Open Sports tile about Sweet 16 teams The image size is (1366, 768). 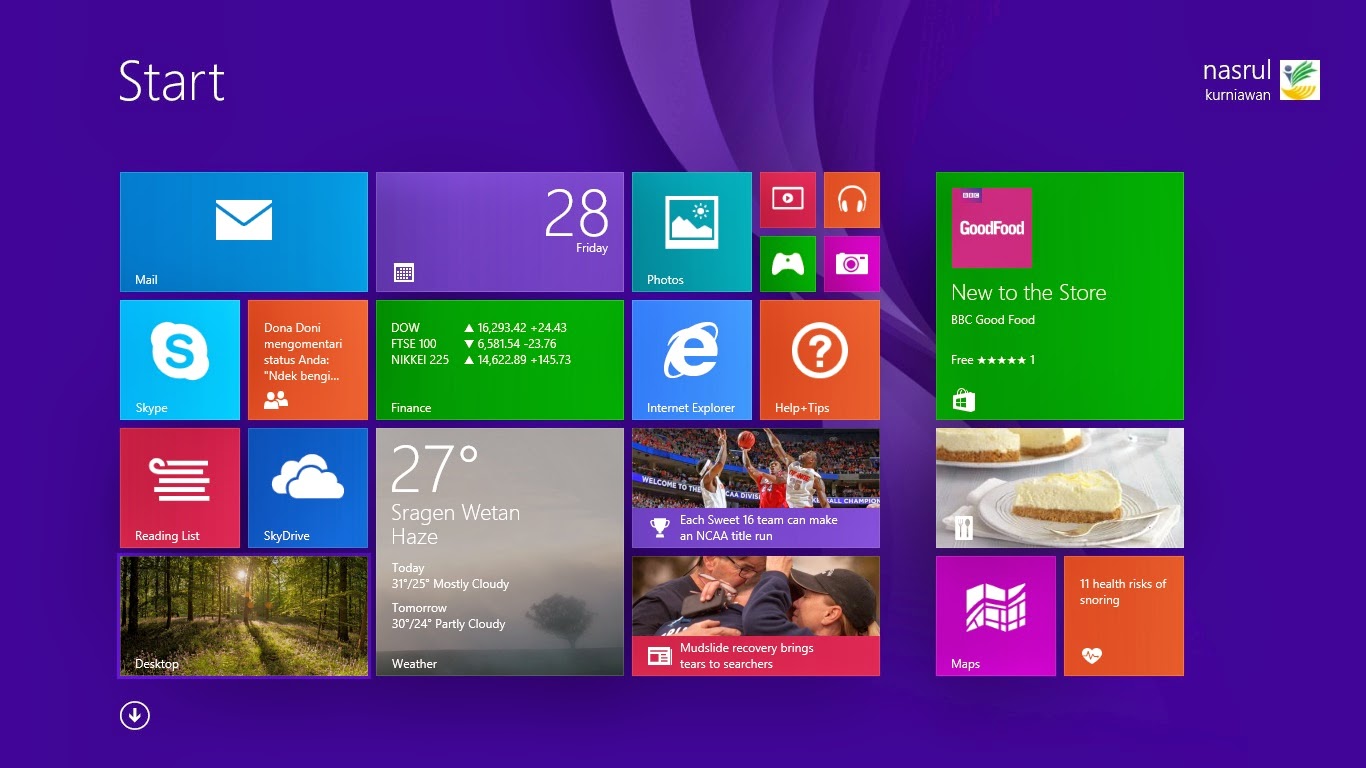(756, 488)
